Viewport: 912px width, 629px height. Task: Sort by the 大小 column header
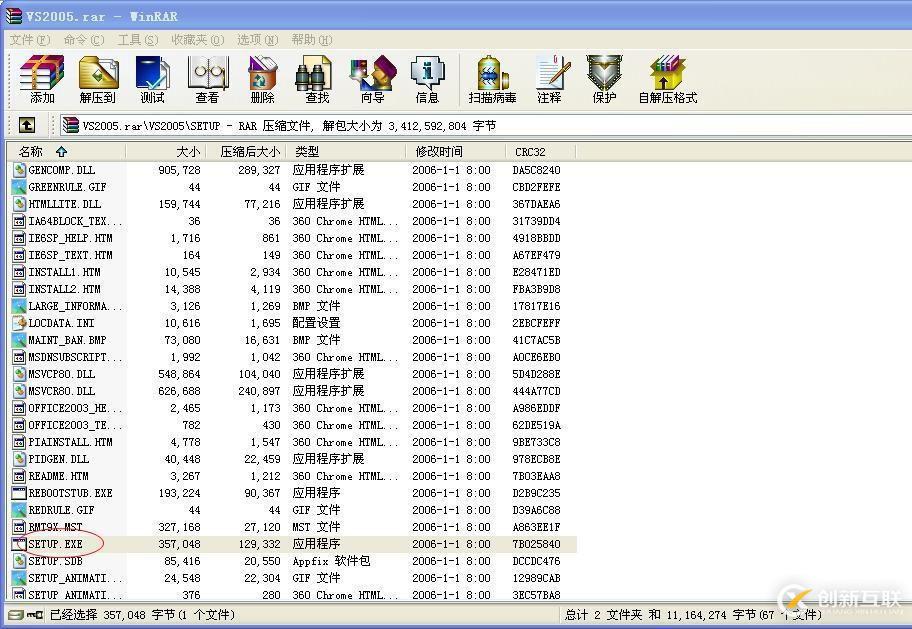coord(166,152)
